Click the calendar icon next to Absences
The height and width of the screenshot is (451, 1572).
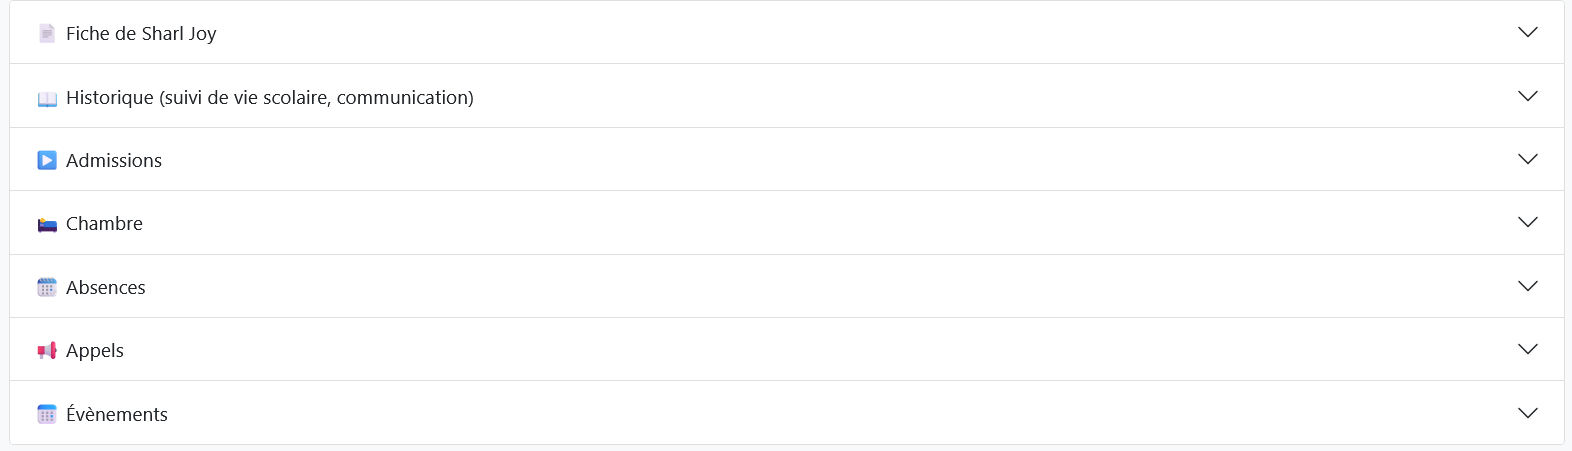coord(47,288)
